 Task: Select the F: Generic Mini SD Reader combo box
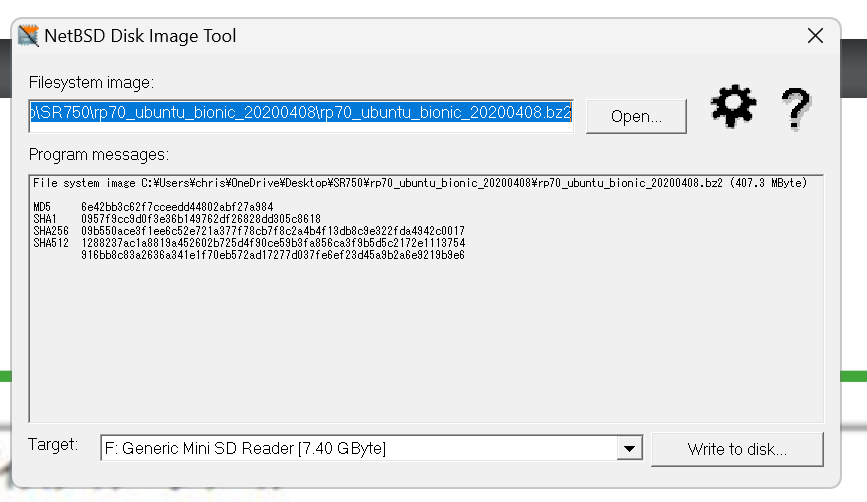click(x=372, y=448)
